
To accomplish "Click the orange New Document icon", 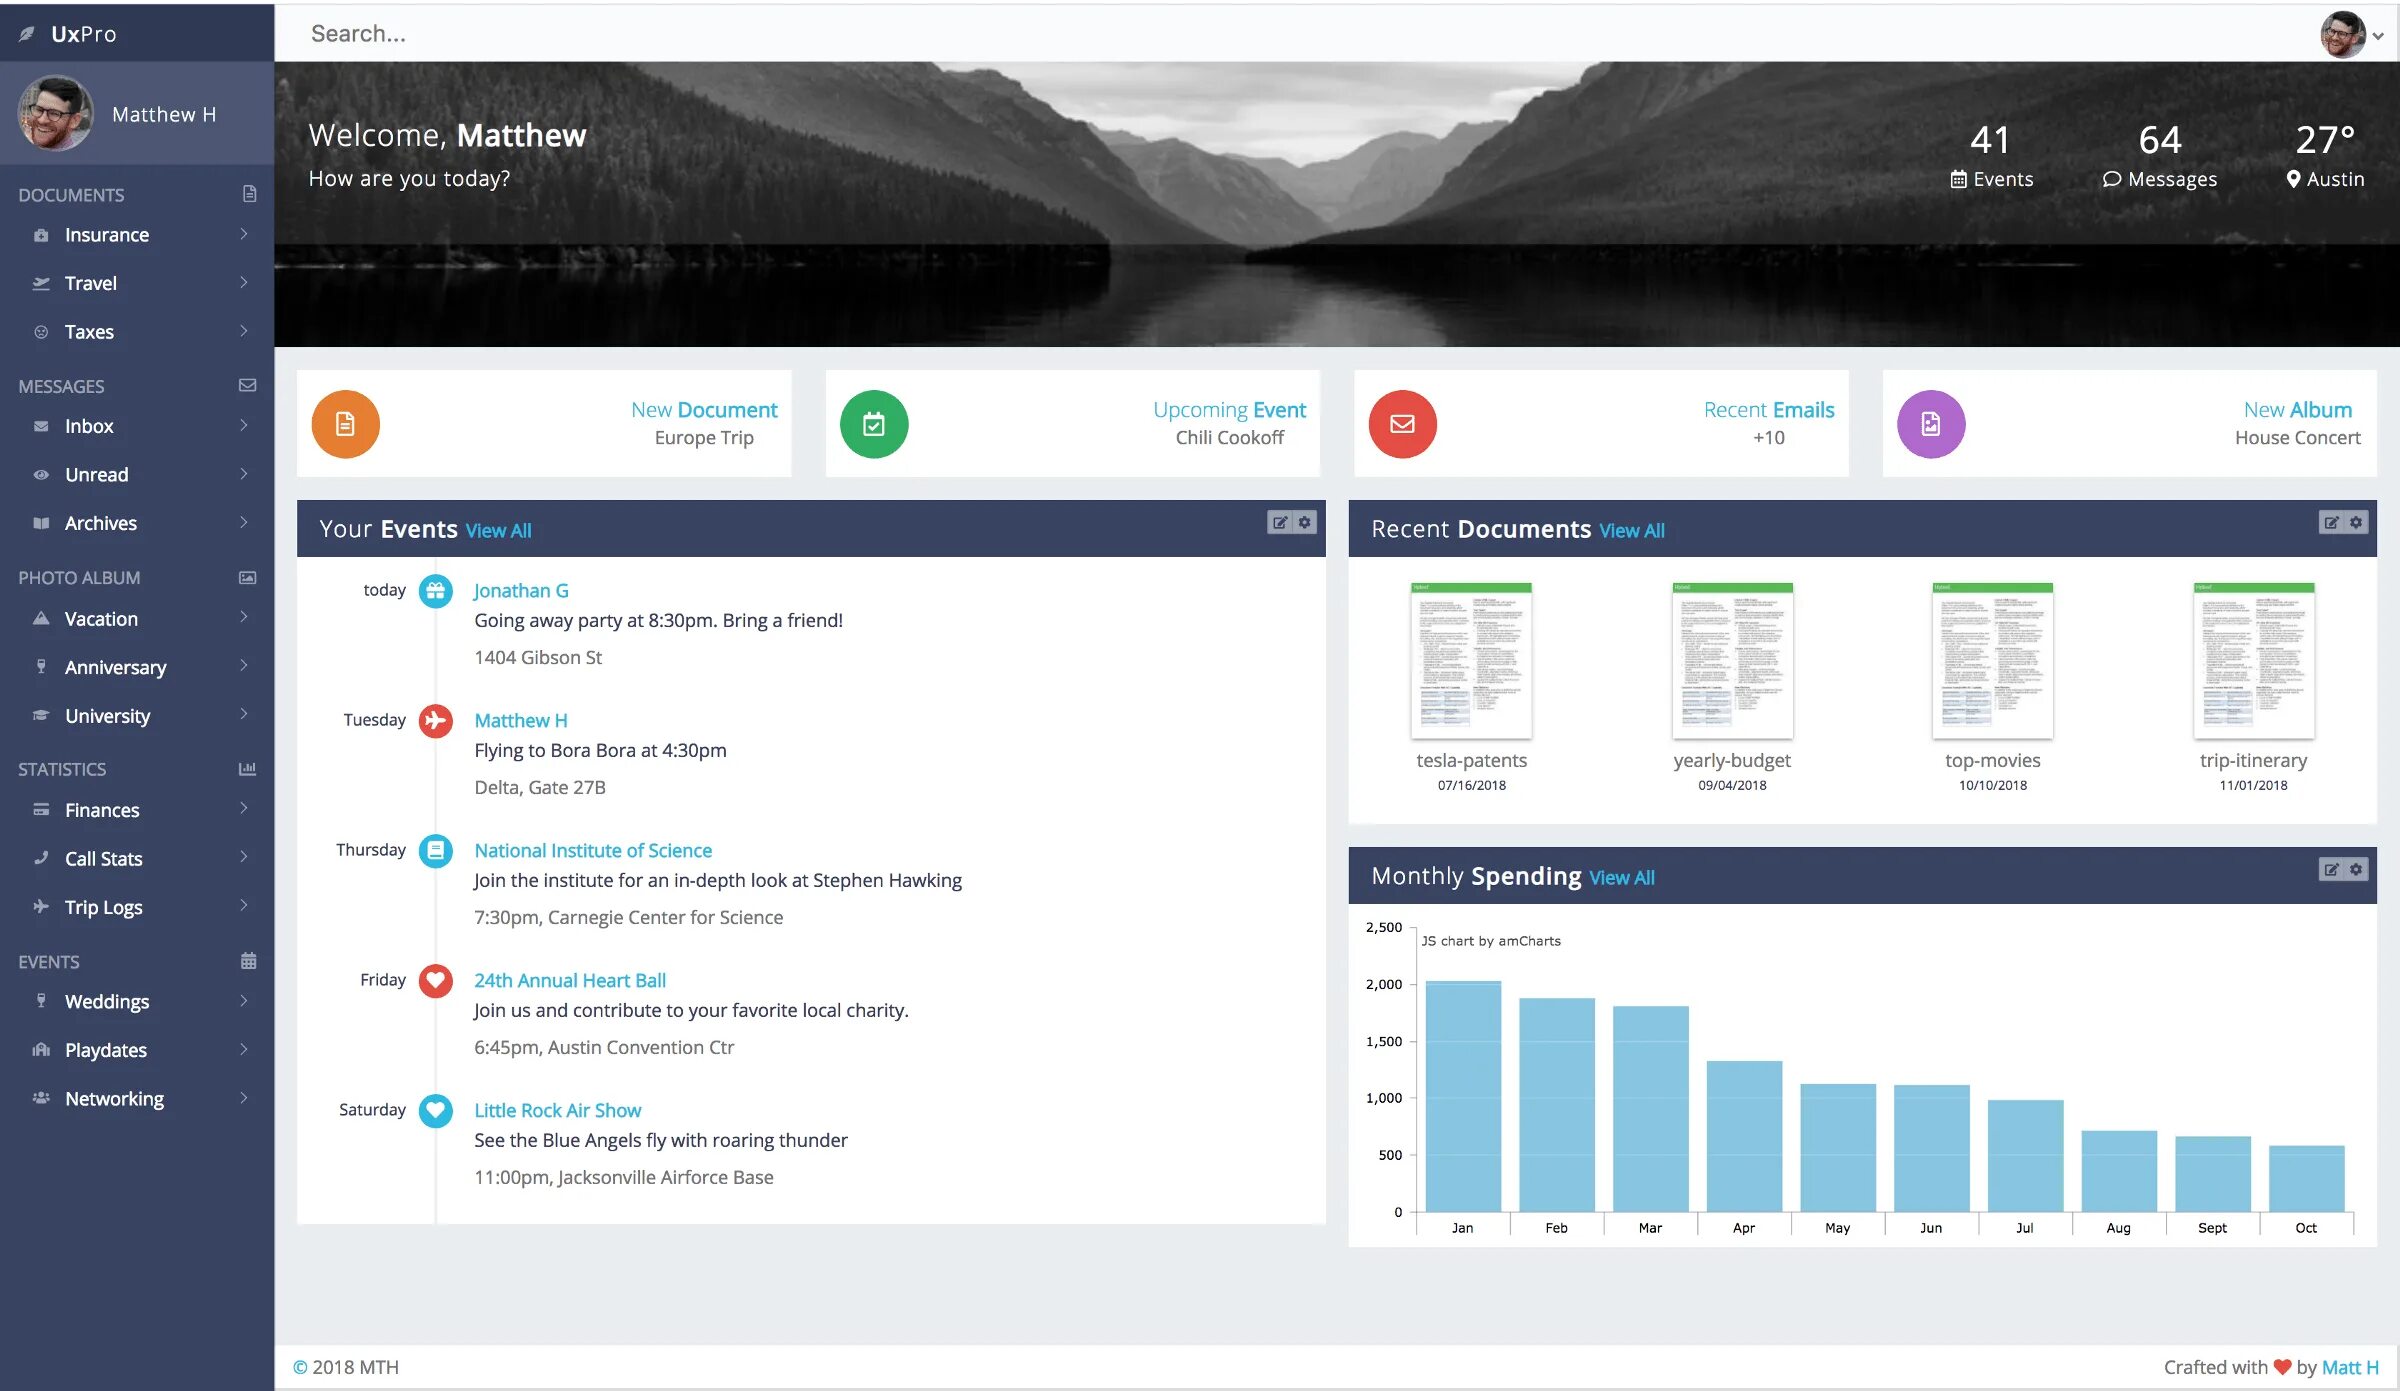I will point(345,424).
